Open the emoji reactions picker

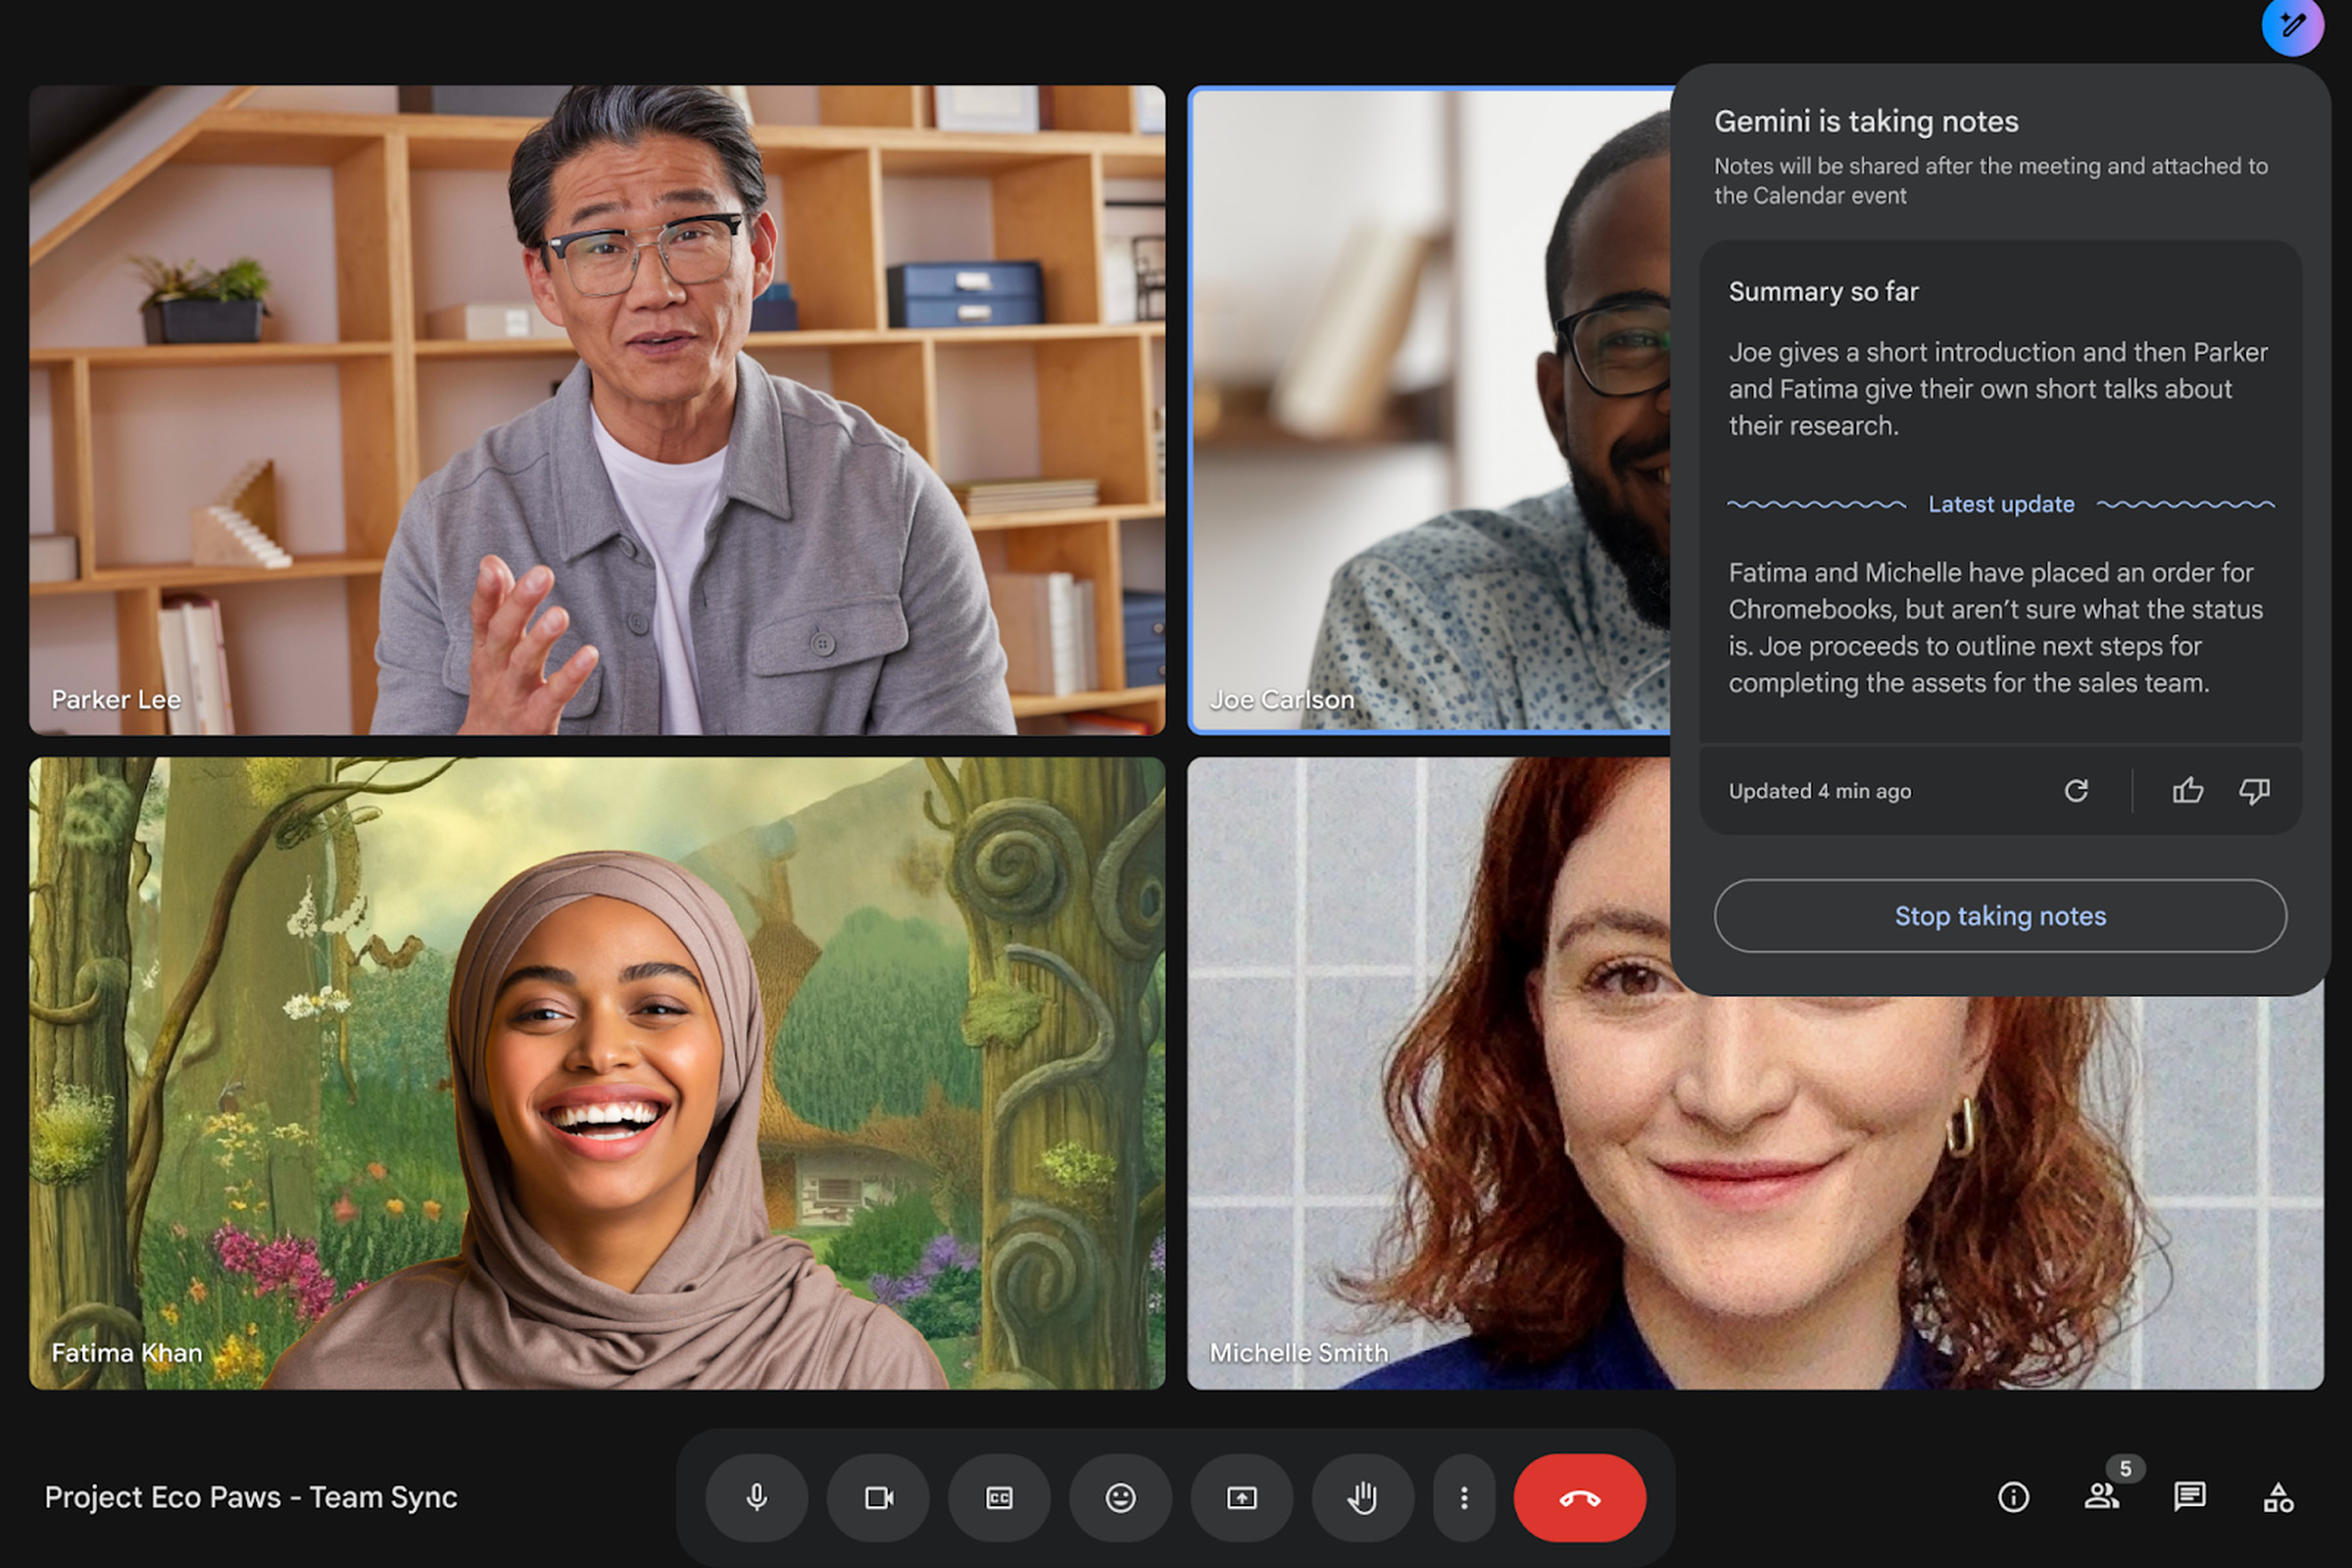pyautogui.click(x=1120, y=1497)
